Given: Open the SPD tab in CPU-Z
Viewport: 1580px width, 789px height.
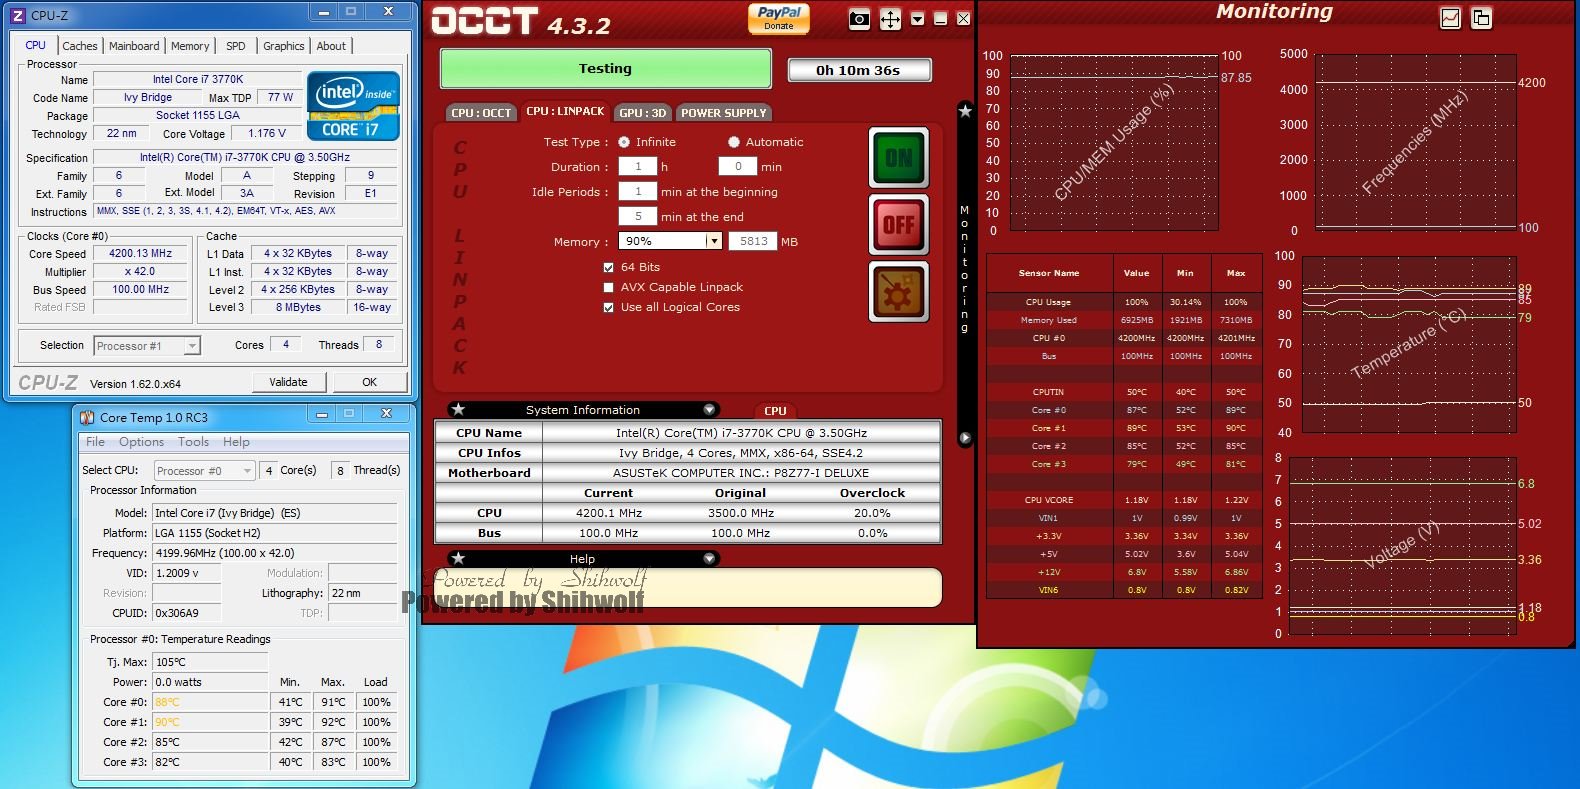Looking at the screenshot, I should pyautogui.click(x=236, y=46).
